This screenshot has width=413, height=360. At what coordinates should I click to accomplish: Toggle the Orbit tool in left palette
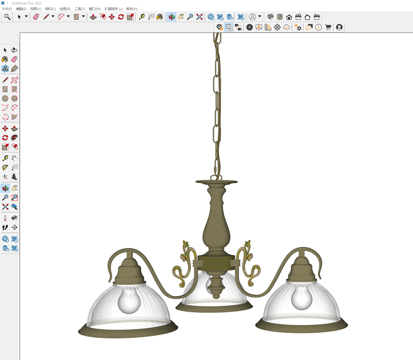pyautogui.click(x=5, y=188)
